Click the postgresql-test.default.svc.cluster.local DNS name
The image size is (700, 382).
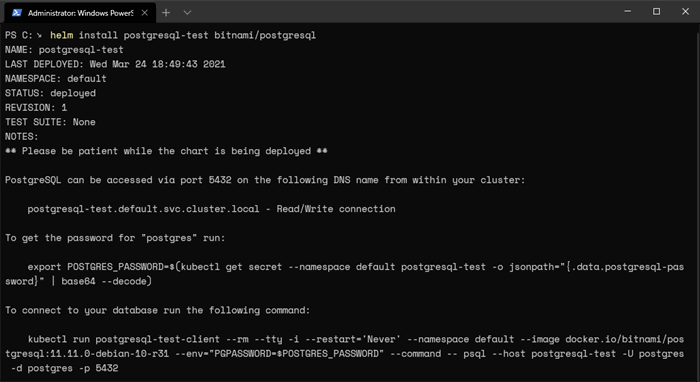(x=143, y=209)
